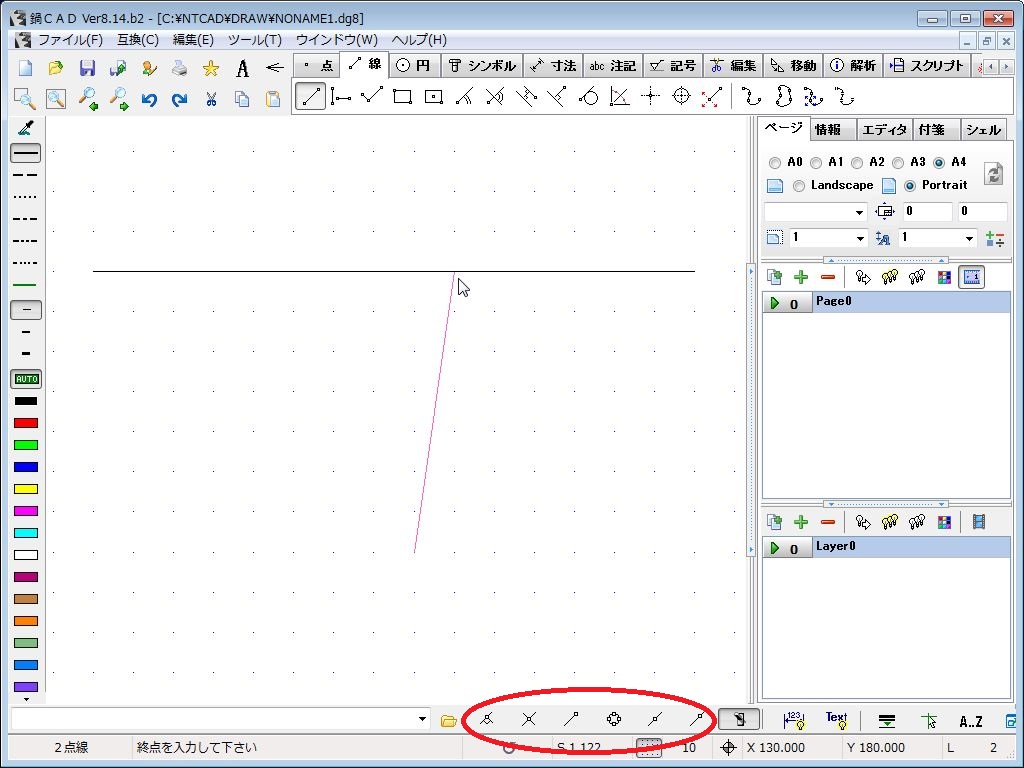Choose Landscape orientation
Screen dimensions: 1024x768
(x=798, y=186)
